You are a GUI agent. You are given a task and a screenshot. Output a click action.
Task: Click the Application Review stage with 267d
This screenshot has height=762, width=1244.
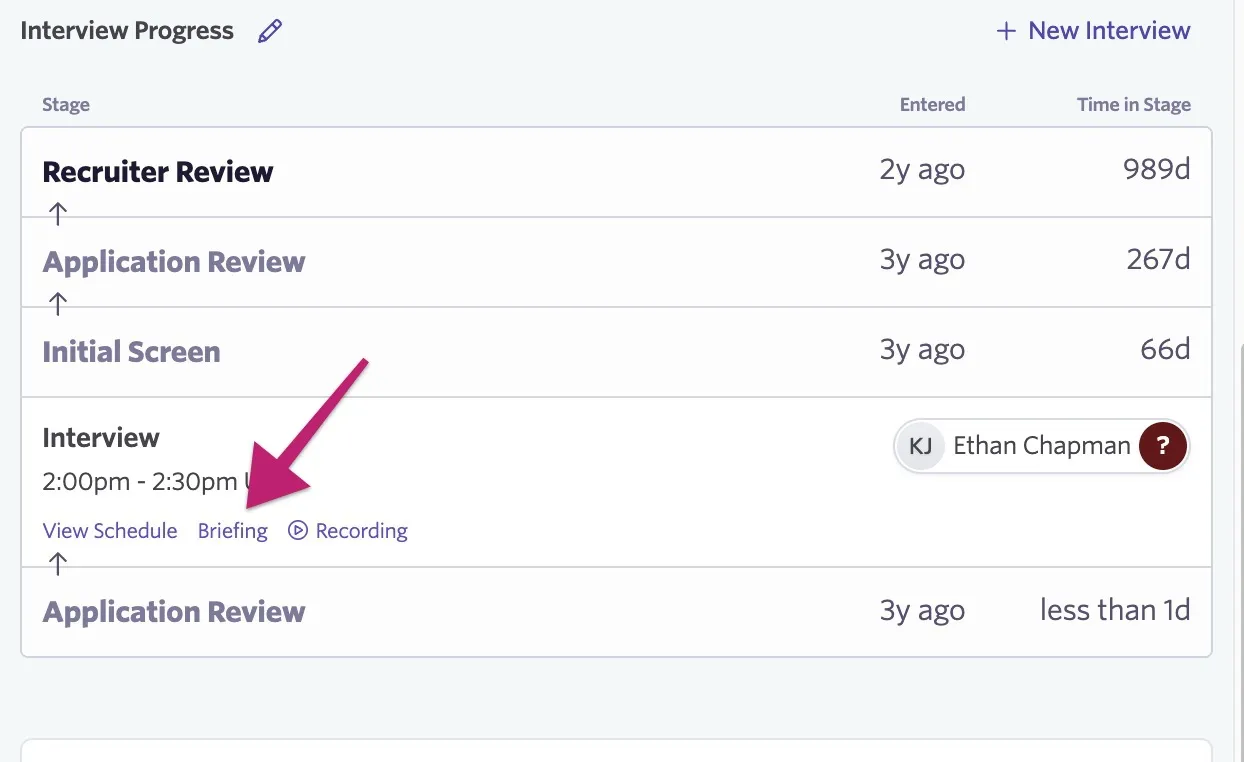[x=616, y=262]
